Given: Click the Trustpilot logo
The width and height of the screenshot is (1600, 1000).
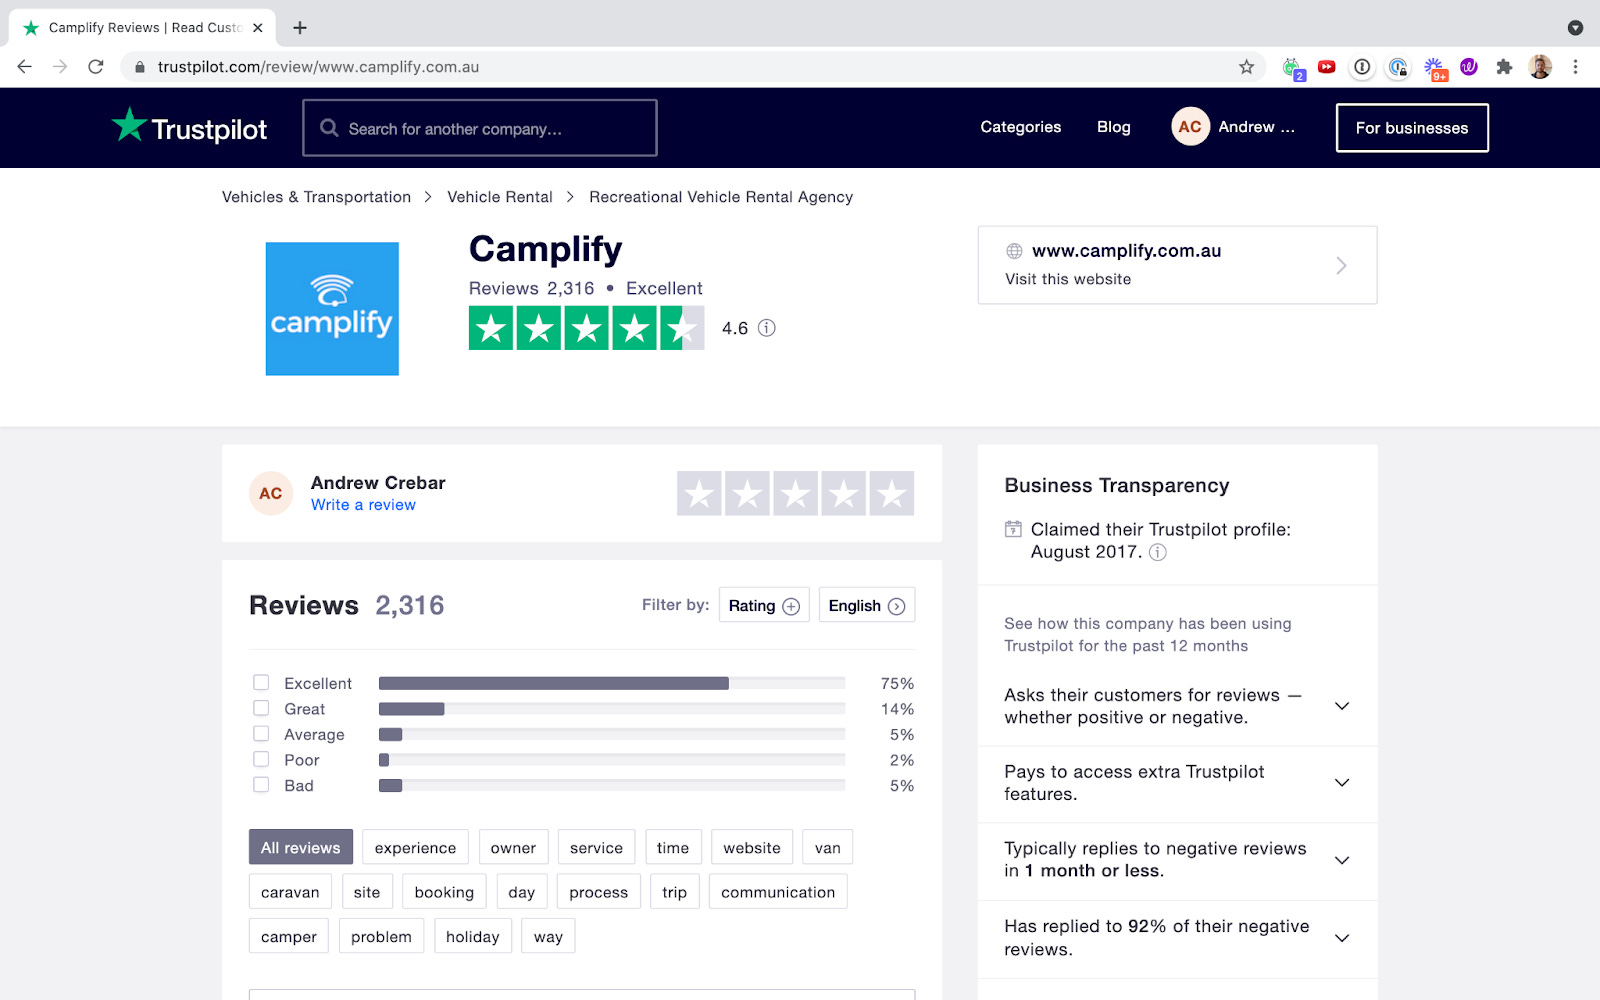Looking at the screenshot, I should [189, 127].
